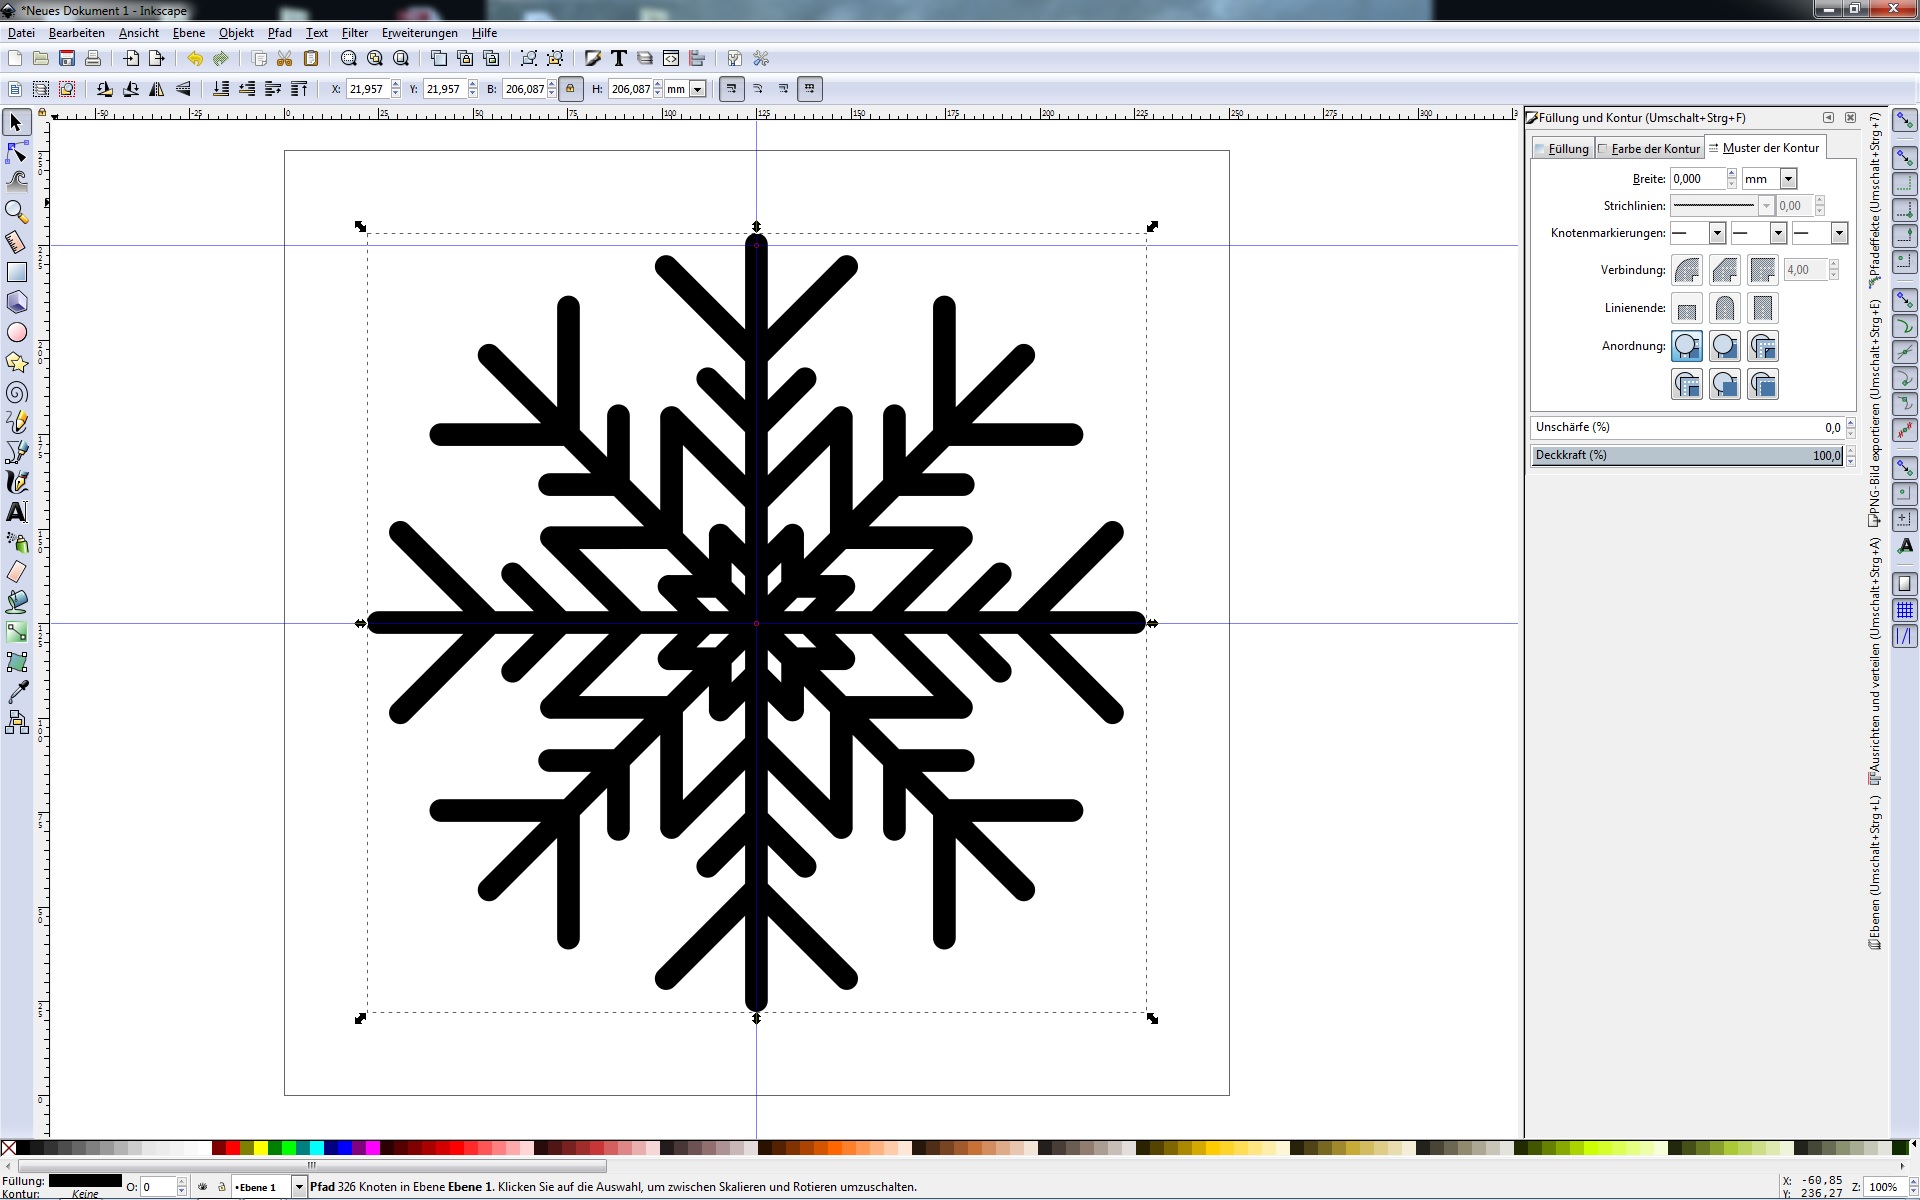Select the Text tool in toolbox
The width and height of the screenshot is (1920, 1200).
pos(16,512)
